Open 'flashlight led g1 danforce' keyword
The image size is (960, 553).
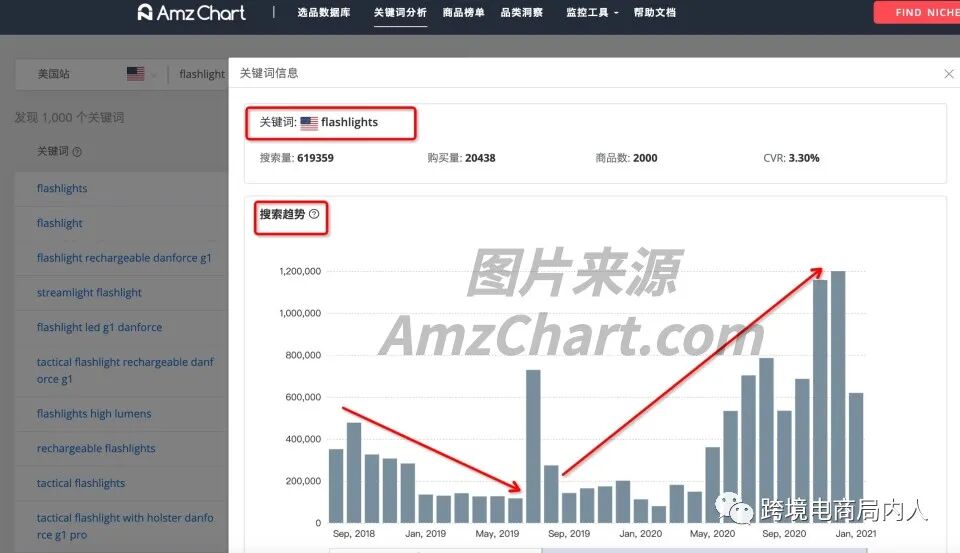click(99, 327)
